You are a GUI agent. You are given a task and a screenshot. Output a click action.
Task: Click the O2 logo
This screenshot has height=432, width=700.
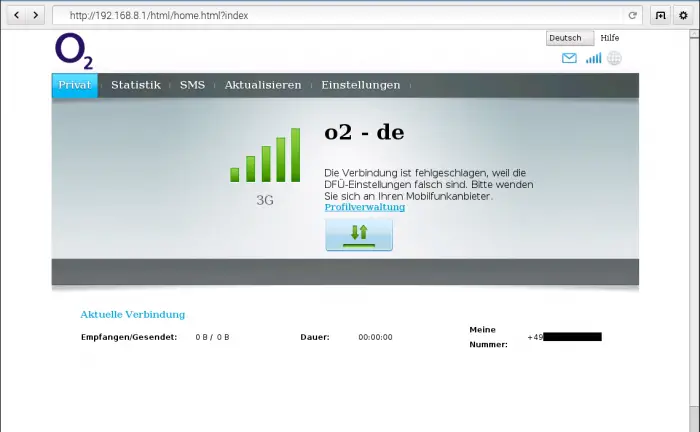point(74,51)
